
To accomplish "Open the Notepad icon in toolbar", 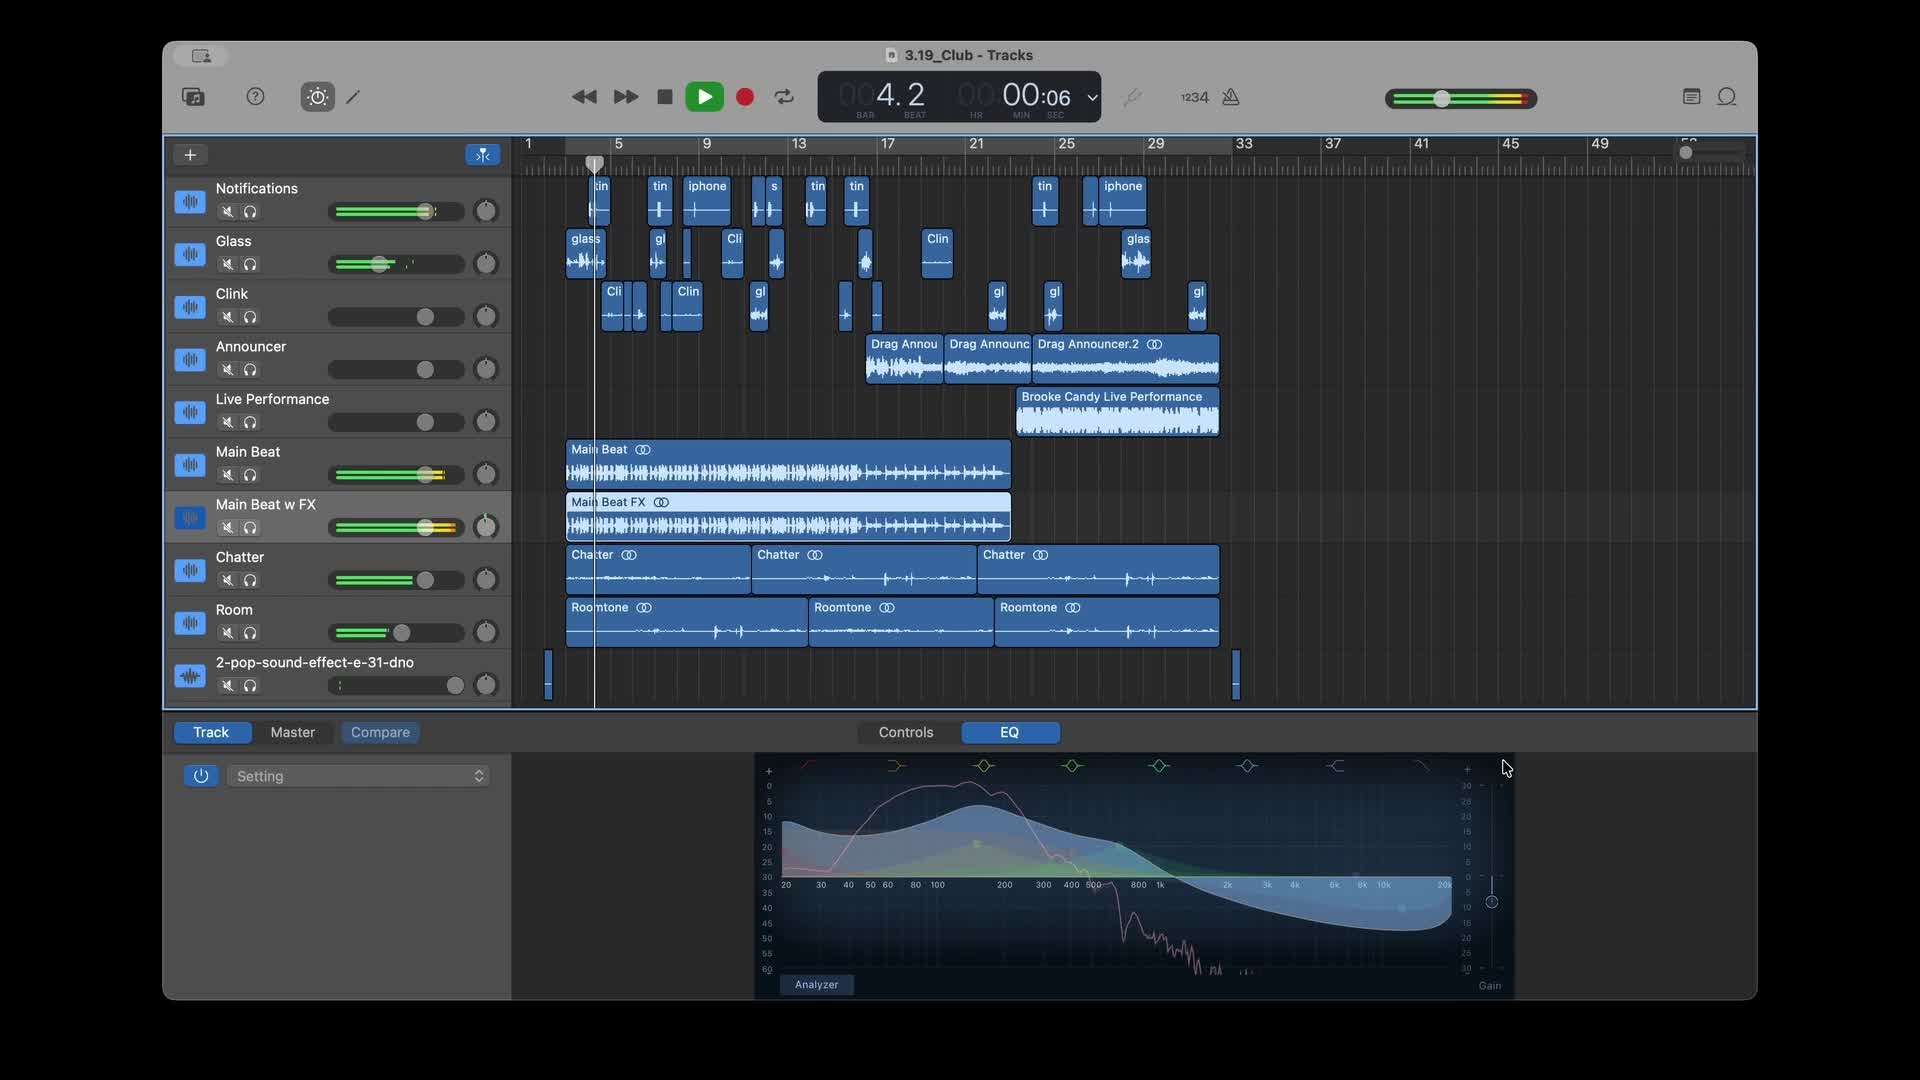I will (1691, 97).
